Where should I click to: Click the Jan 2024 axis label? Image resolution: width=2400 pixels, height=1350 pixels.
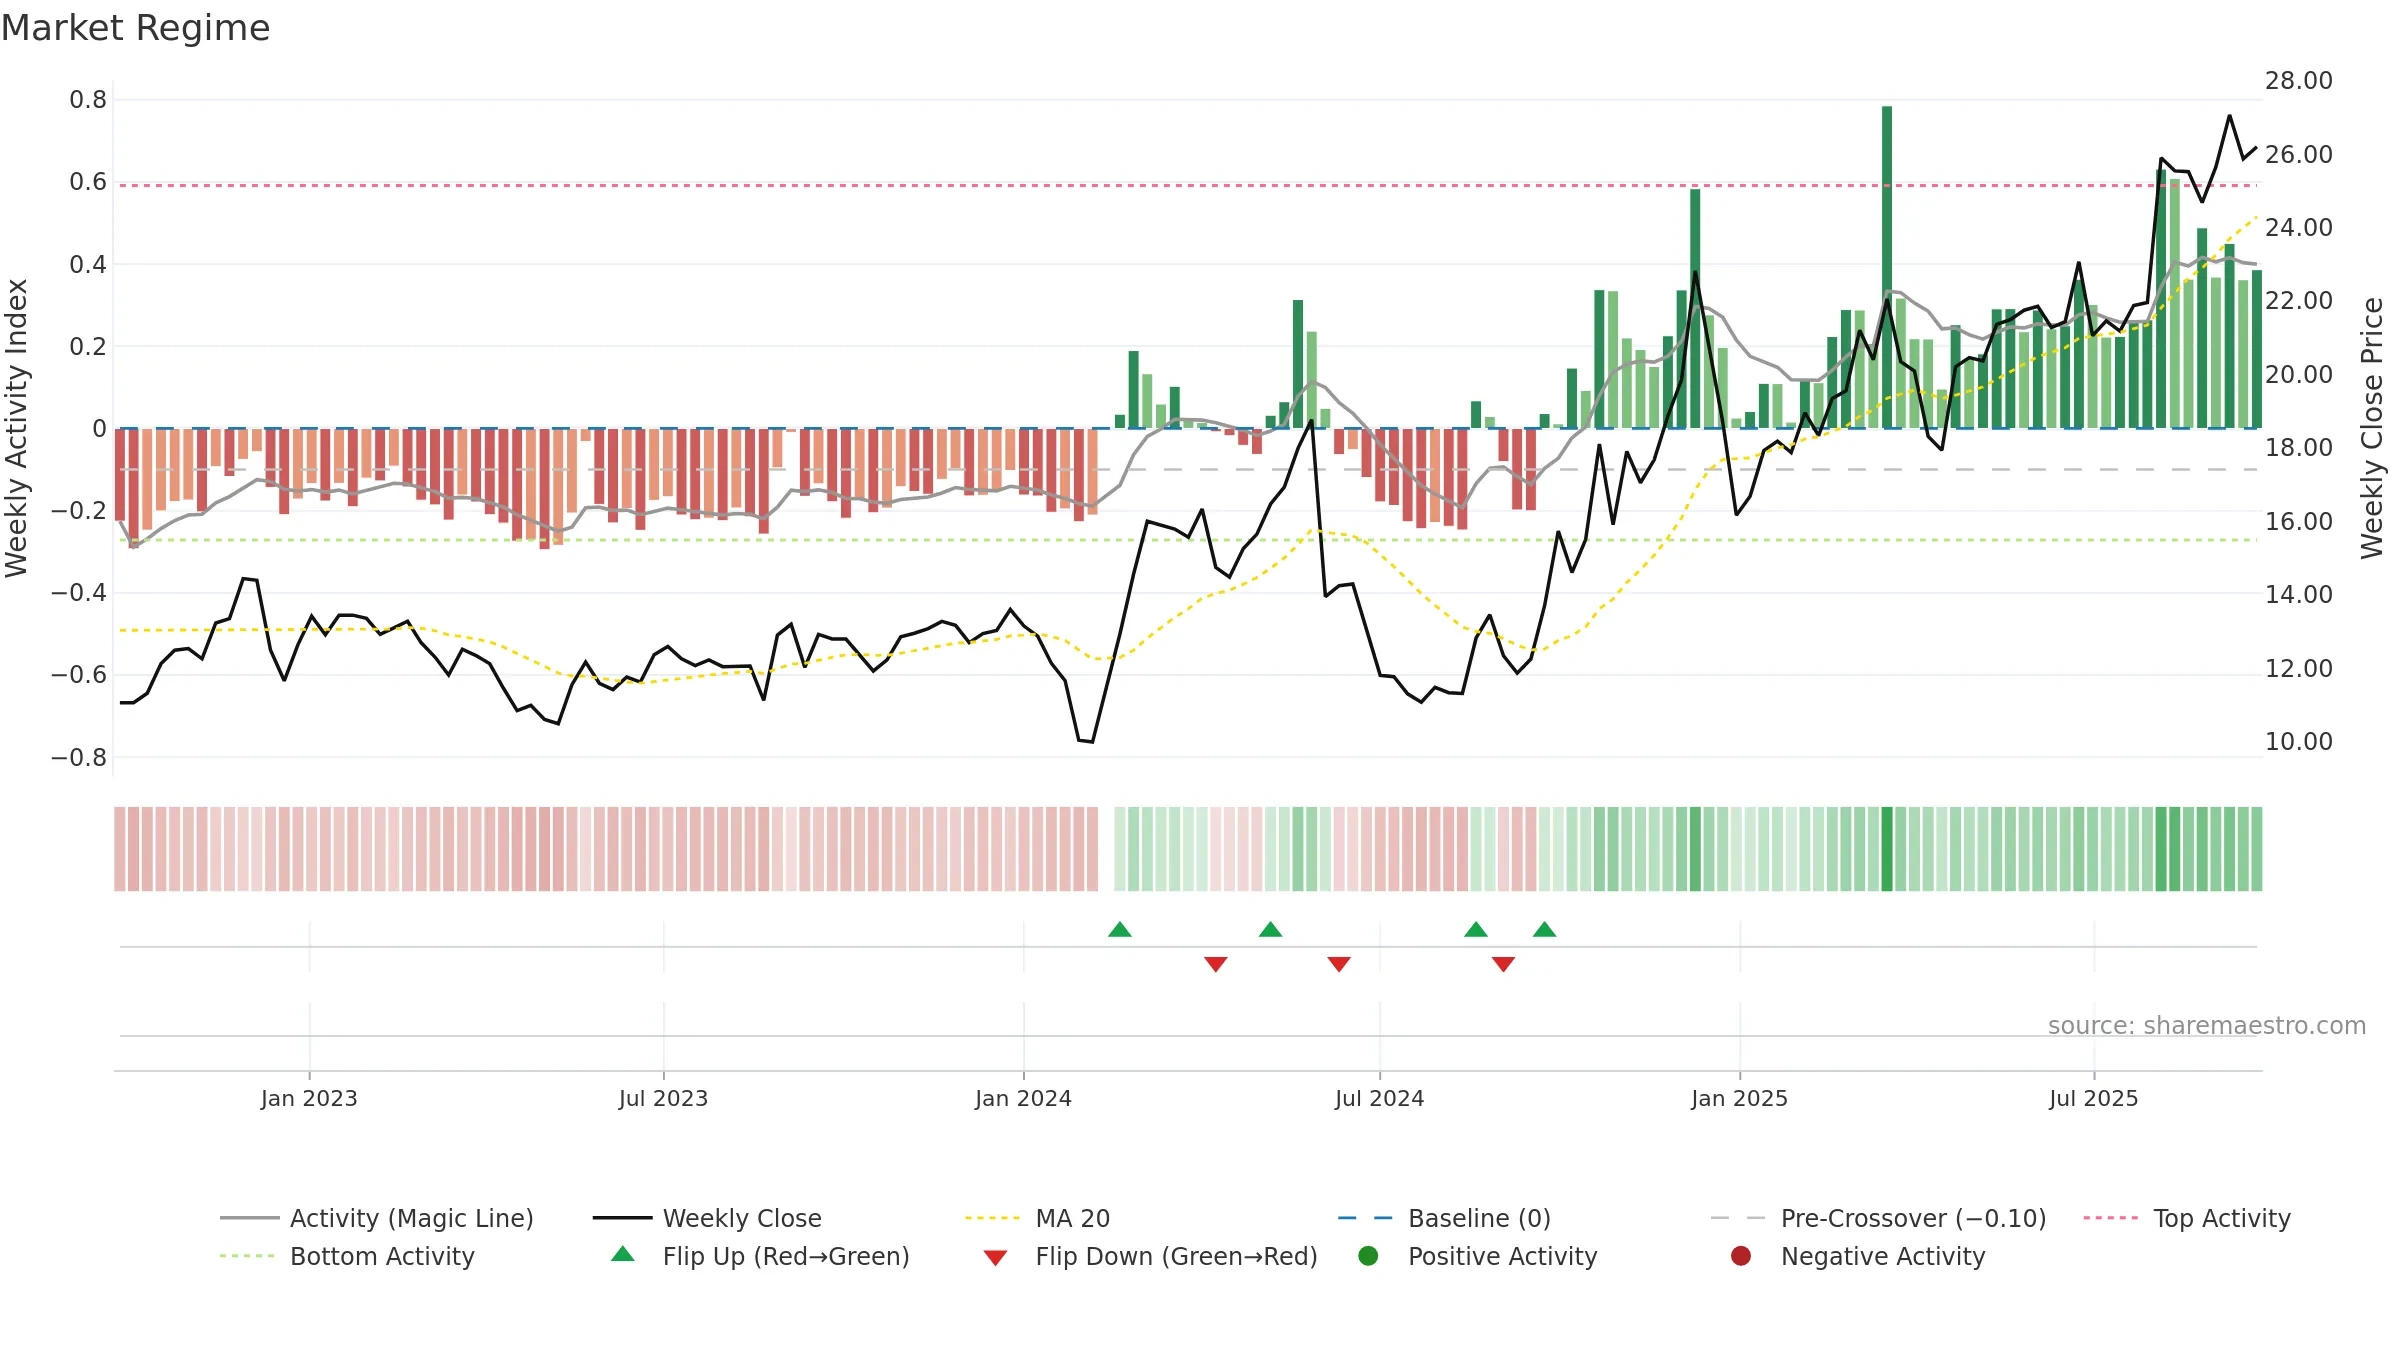pyautogui.click(x=1023, y=1098)
